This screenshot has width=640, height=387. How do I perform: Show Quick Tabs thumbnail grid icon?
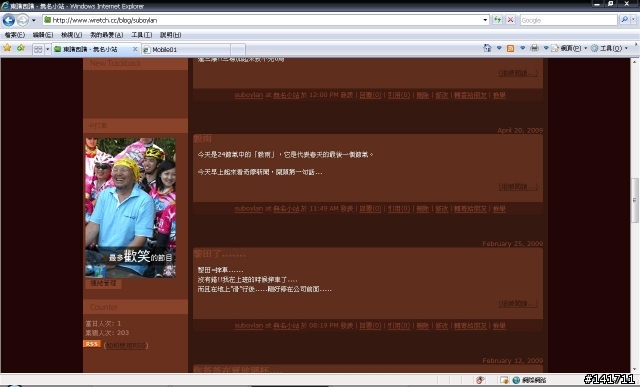point(38,49)
